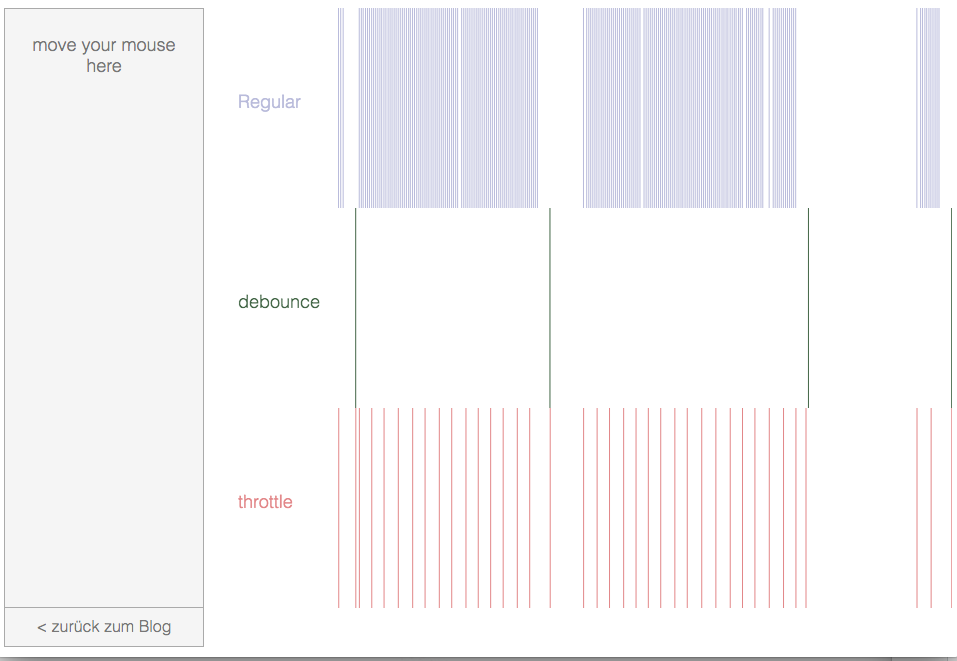Click the "Regular" row label
Viewport: 957px width, 661px height.
tap(269, 102)
